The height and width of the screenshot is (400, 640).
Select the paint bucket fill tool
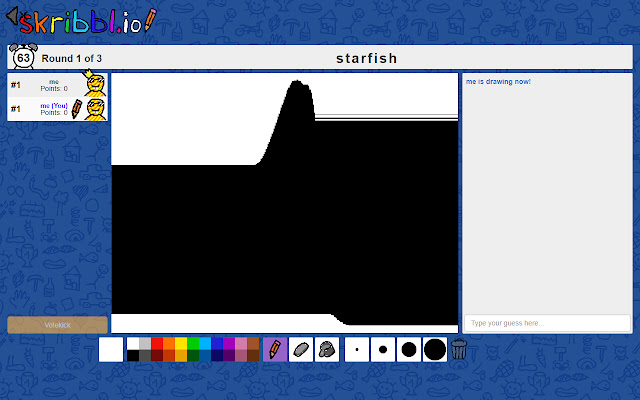click(327, 349)
